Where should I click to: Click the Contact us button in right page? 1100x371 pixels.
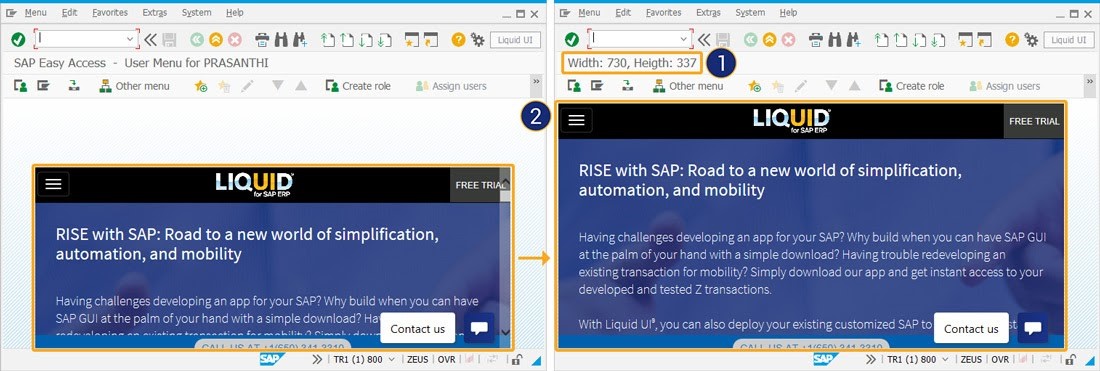pos(972,328)
